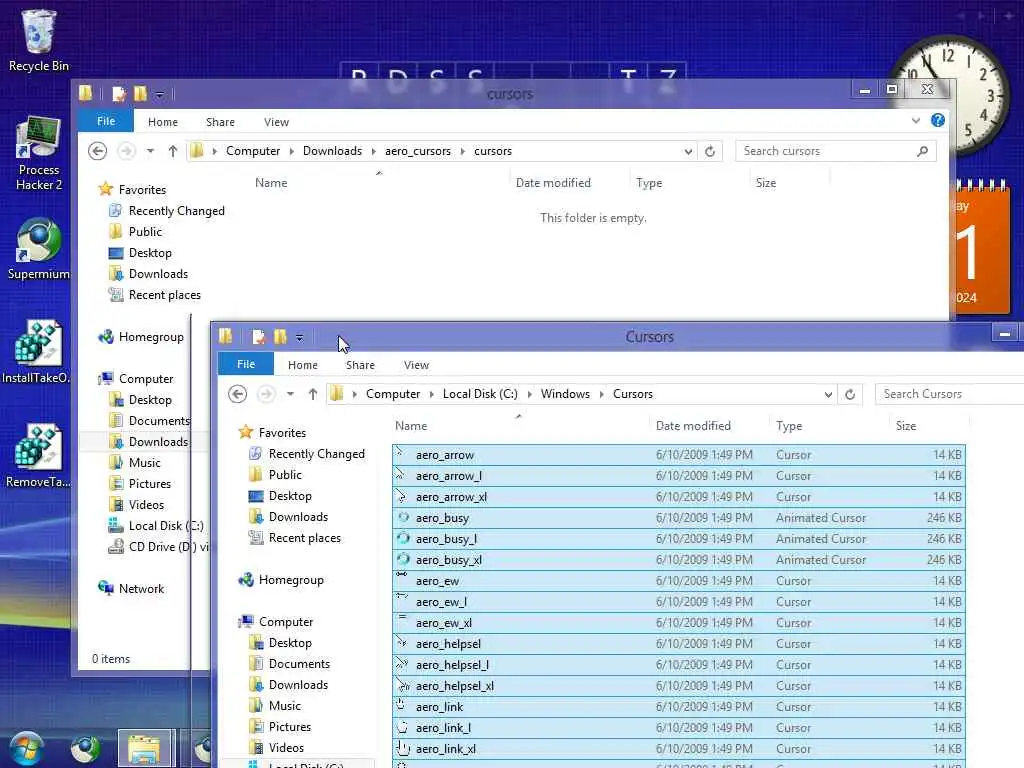Open File tab in cursors back window
This screenshot has height=768, width=1024.
[x=106, y=121]
